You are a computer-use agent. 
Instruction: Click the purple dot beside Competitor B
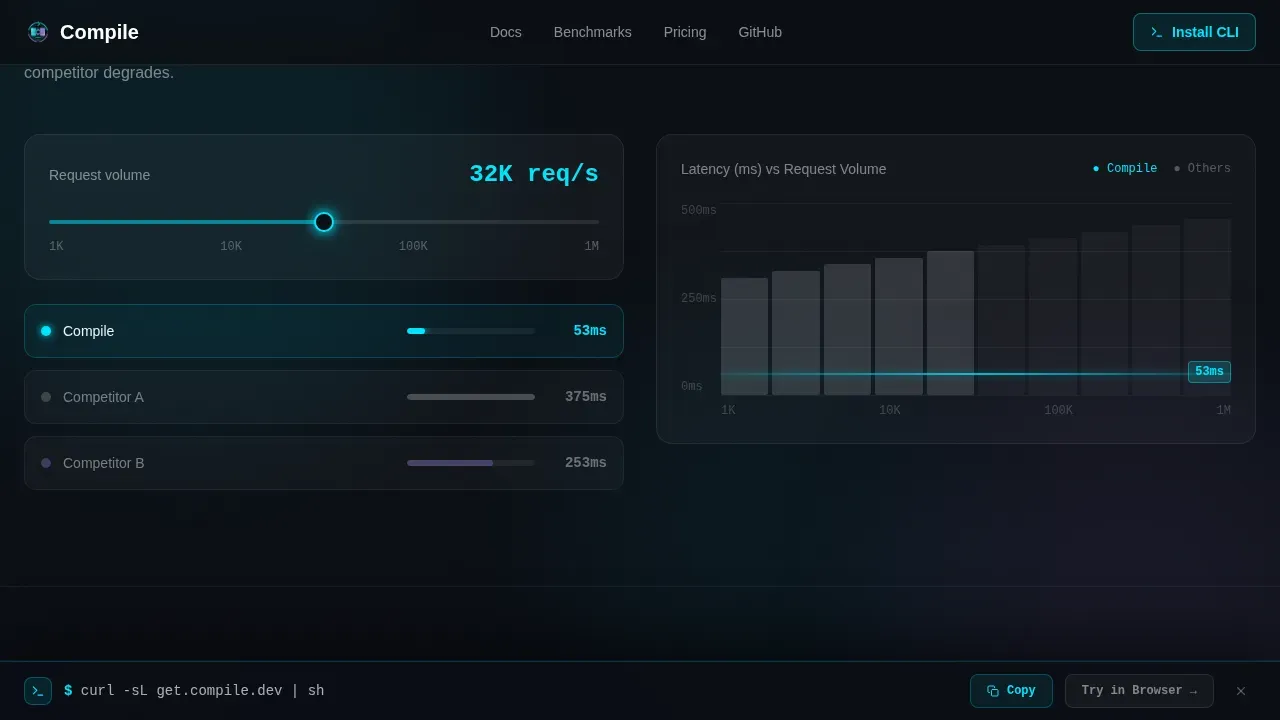coord(46,463)
